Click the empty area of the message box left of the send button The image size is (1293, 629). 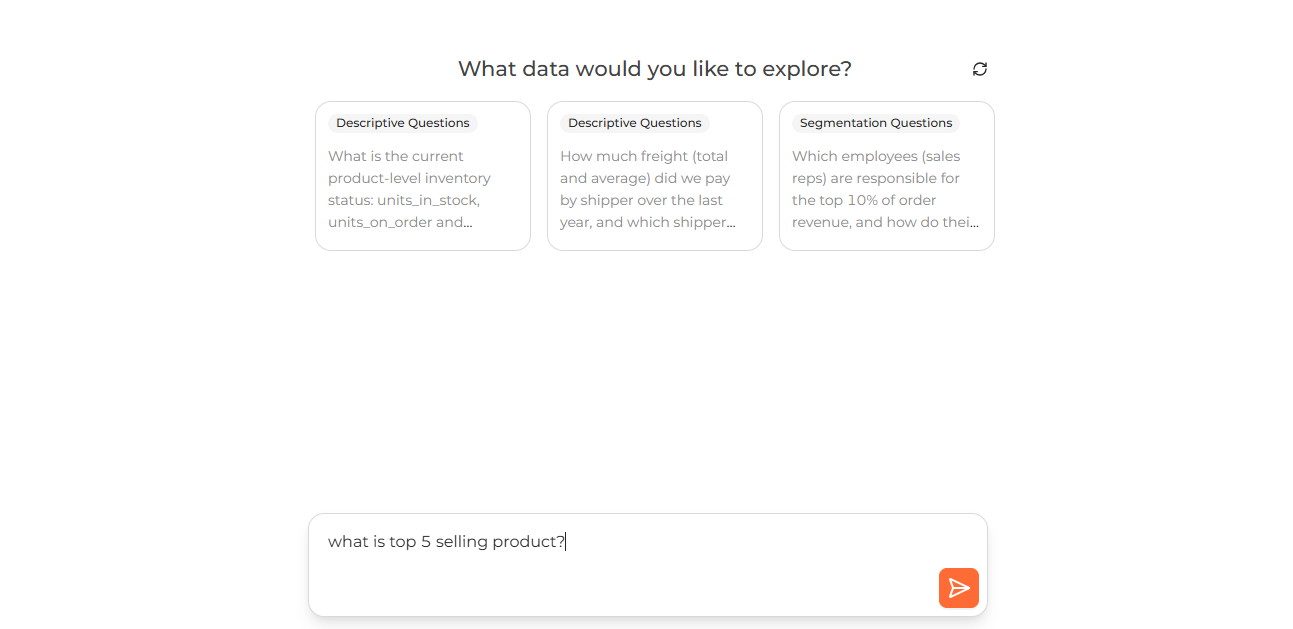pyautogui.click(x=620, y=588)
